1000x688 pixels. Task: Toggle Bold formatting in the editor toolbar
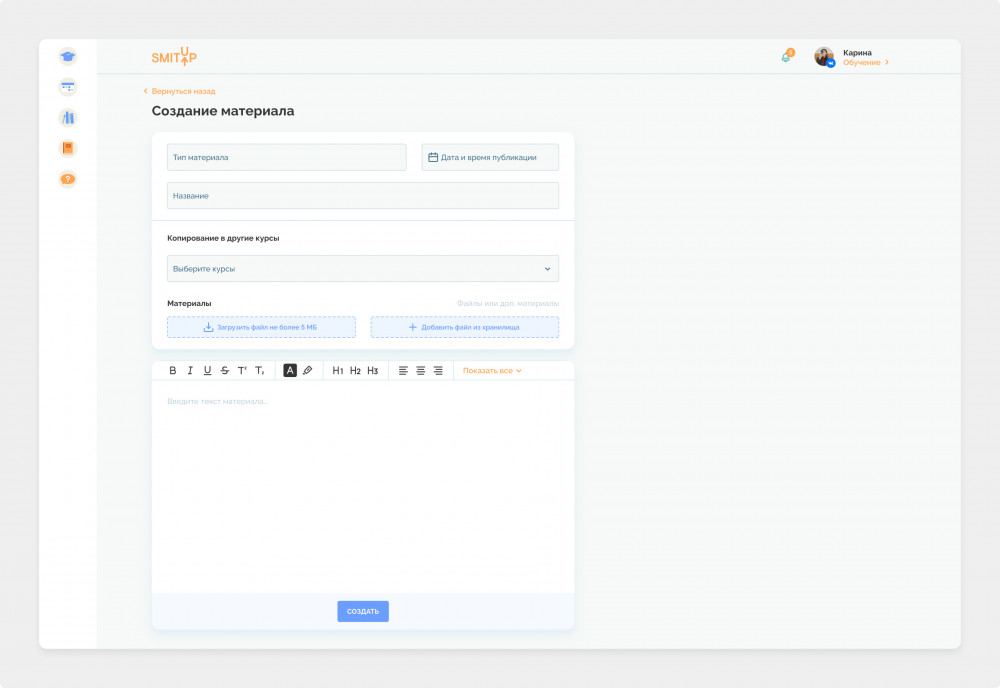click(172, 370)
